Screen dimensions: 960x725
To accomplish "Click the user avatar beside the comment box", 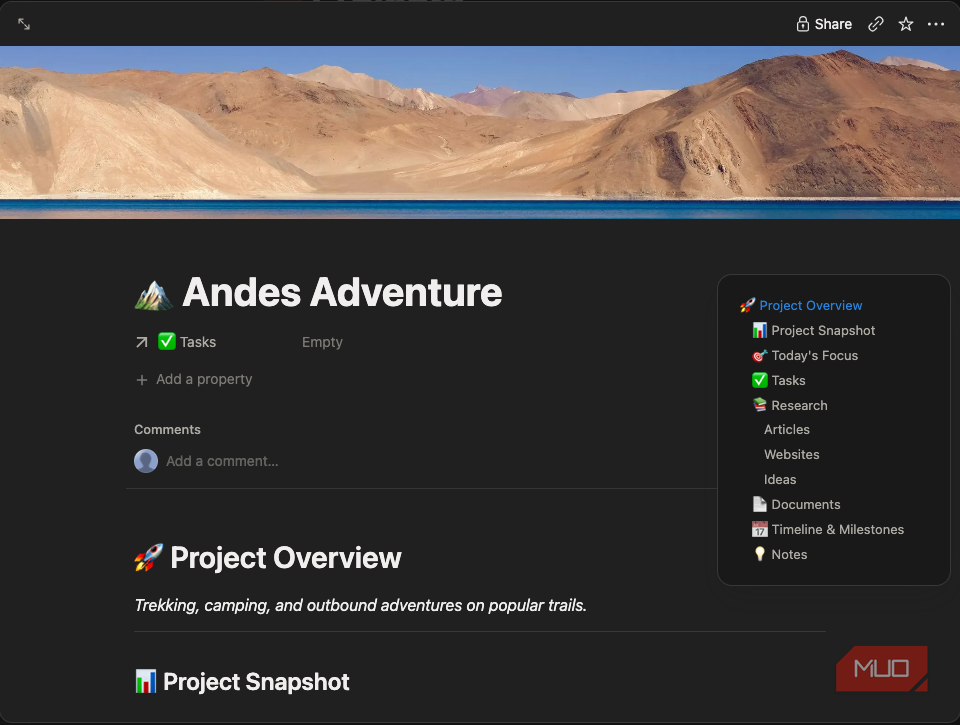I will (x=146, y=461).
